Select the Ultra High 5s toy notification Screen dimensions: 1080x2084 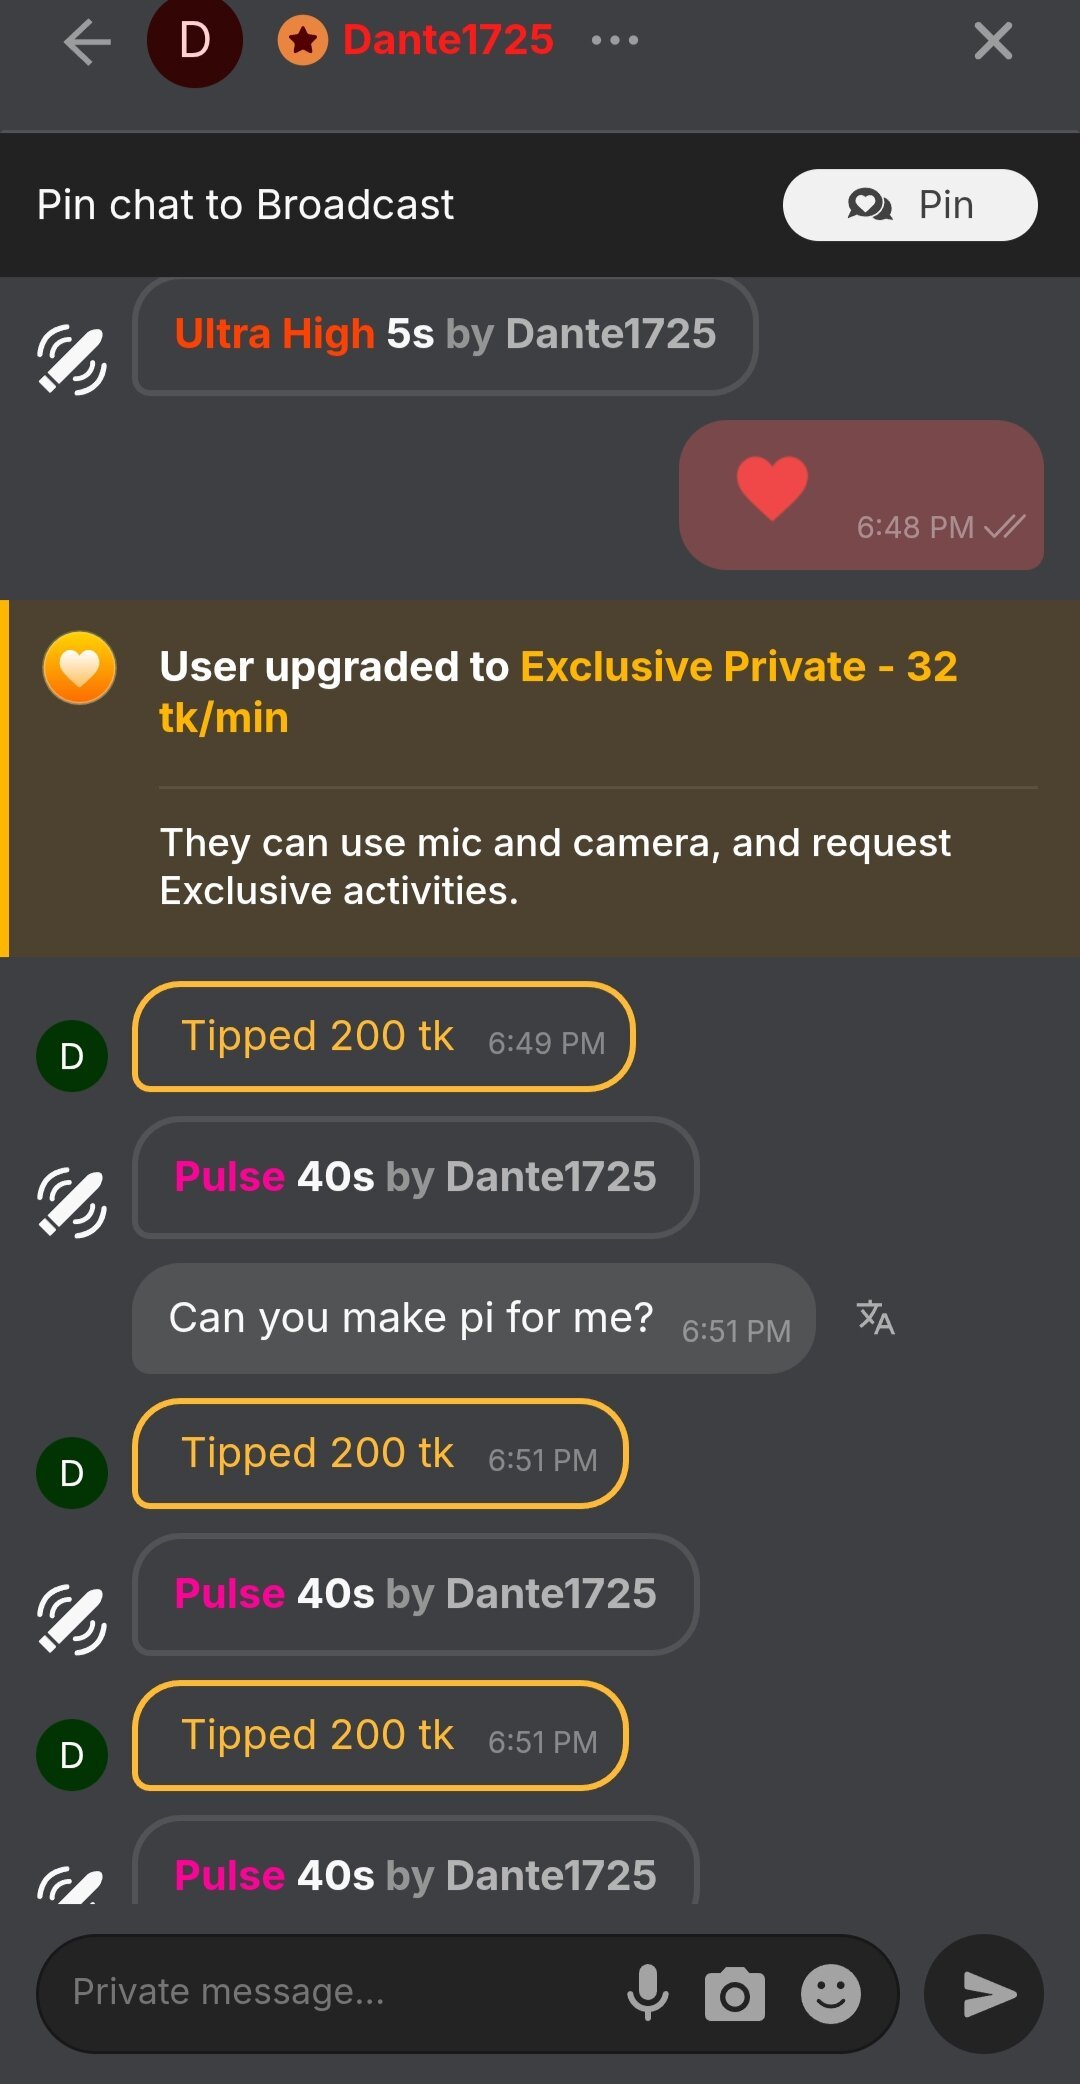pos(445,335)
